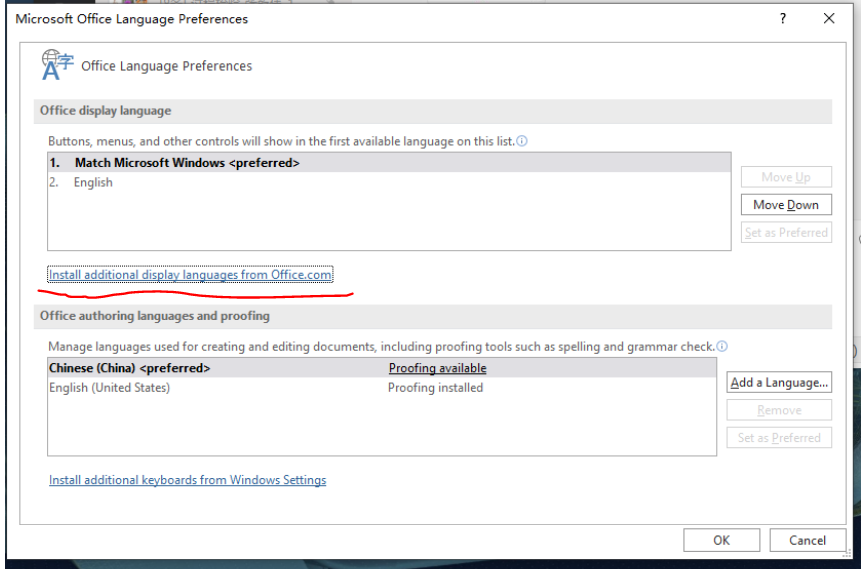Click info icon beside authoring languages description
The image size is (862, 574).
click(722, 347)
